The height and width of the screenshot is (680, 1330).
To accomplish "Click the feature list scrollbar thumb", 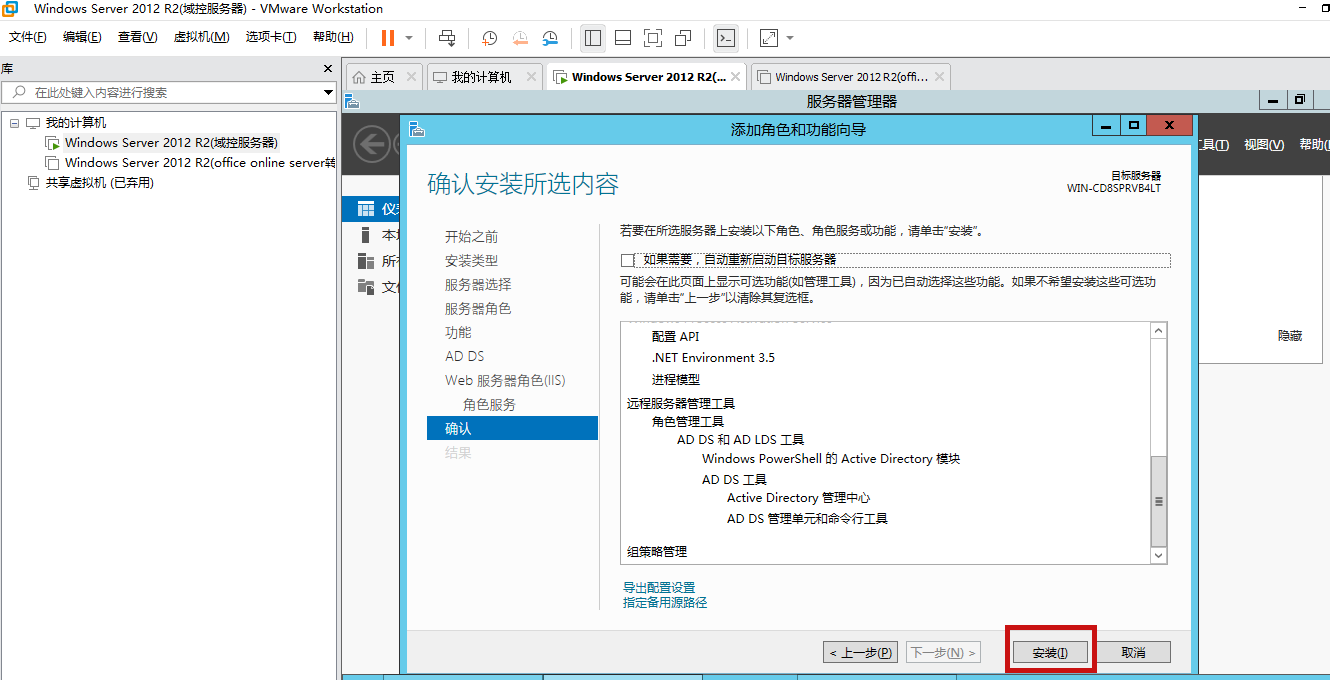I will coord(1159,500).
